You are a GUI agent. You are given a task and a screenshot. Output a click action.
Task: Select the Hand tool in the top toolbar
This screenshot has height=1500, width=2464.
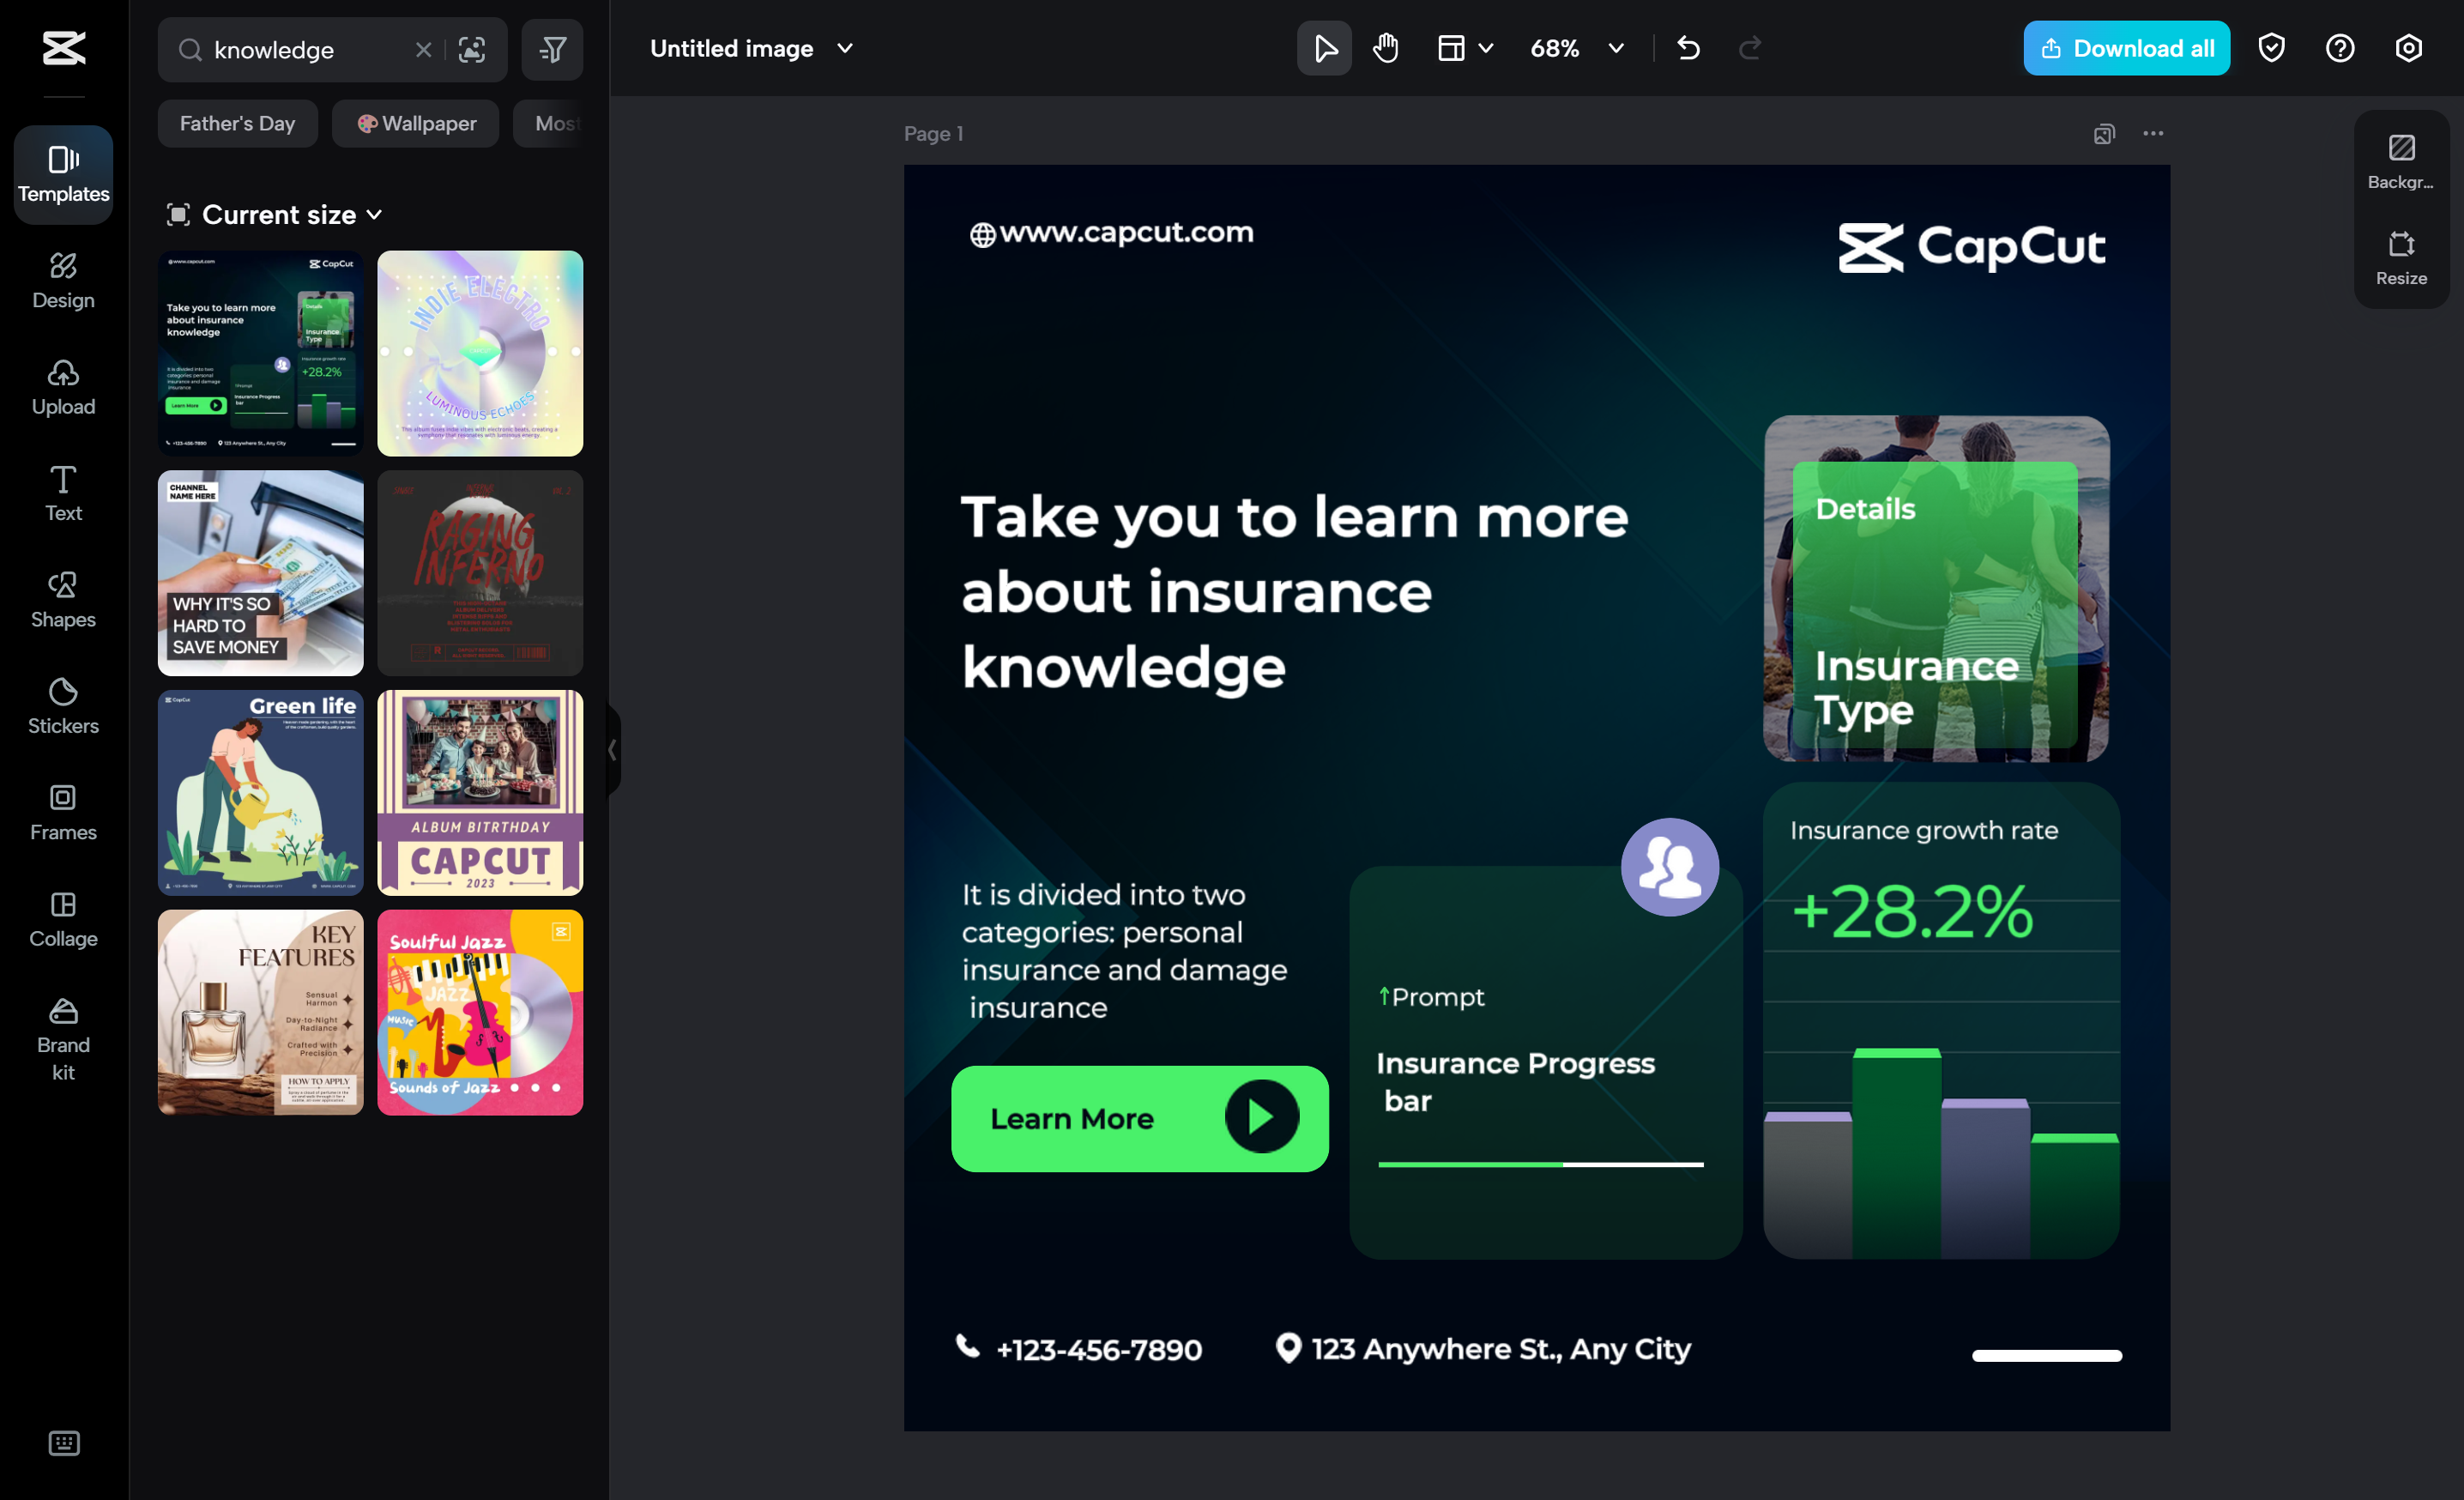[x=1385, y=47]
